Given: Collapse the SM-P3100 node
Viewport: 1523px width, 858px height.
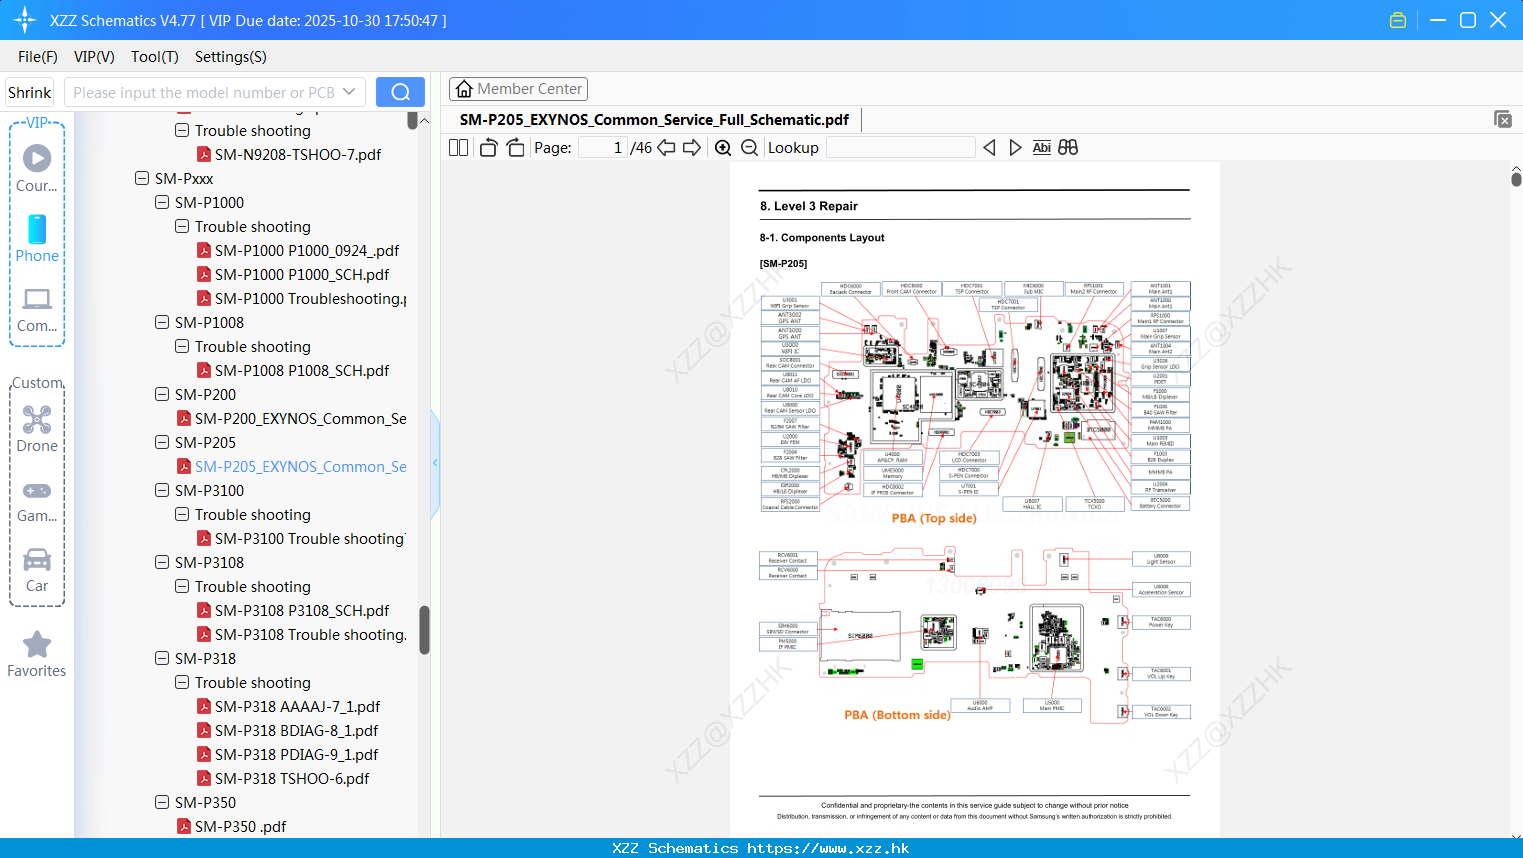Looking at the screenshot, I should click(162, 490).
